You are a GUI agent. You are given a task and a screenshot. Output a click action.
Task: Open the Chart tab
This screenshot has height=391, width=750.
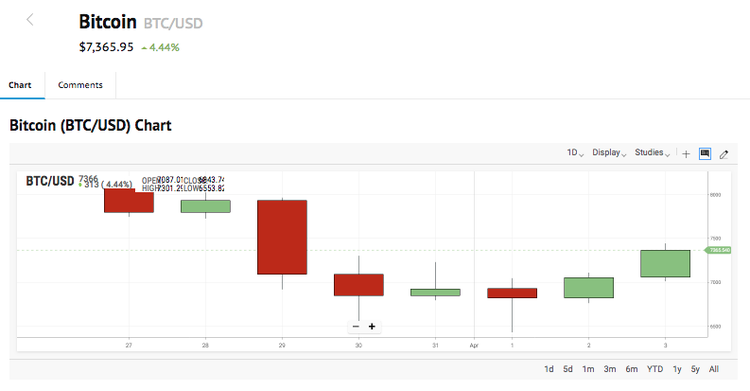coord(20,85)
